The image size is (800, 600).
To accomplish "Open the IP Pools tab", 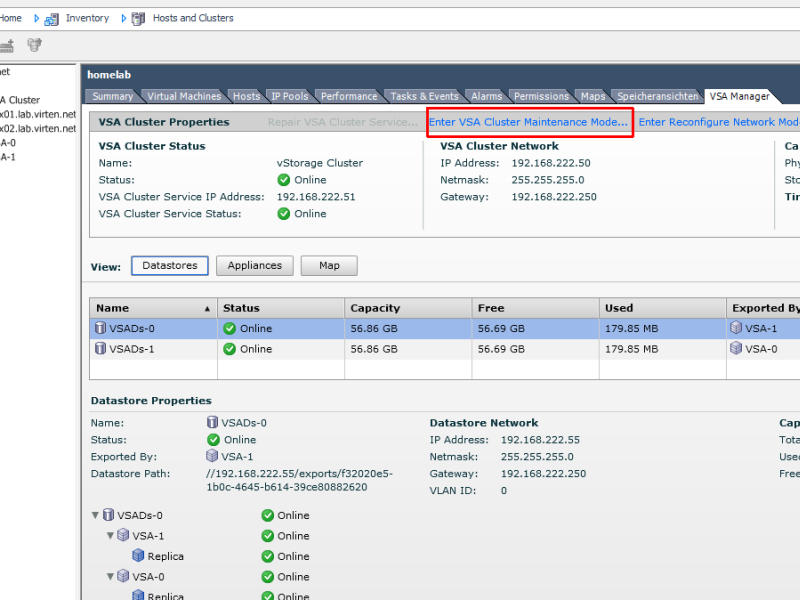I will 290,96.
